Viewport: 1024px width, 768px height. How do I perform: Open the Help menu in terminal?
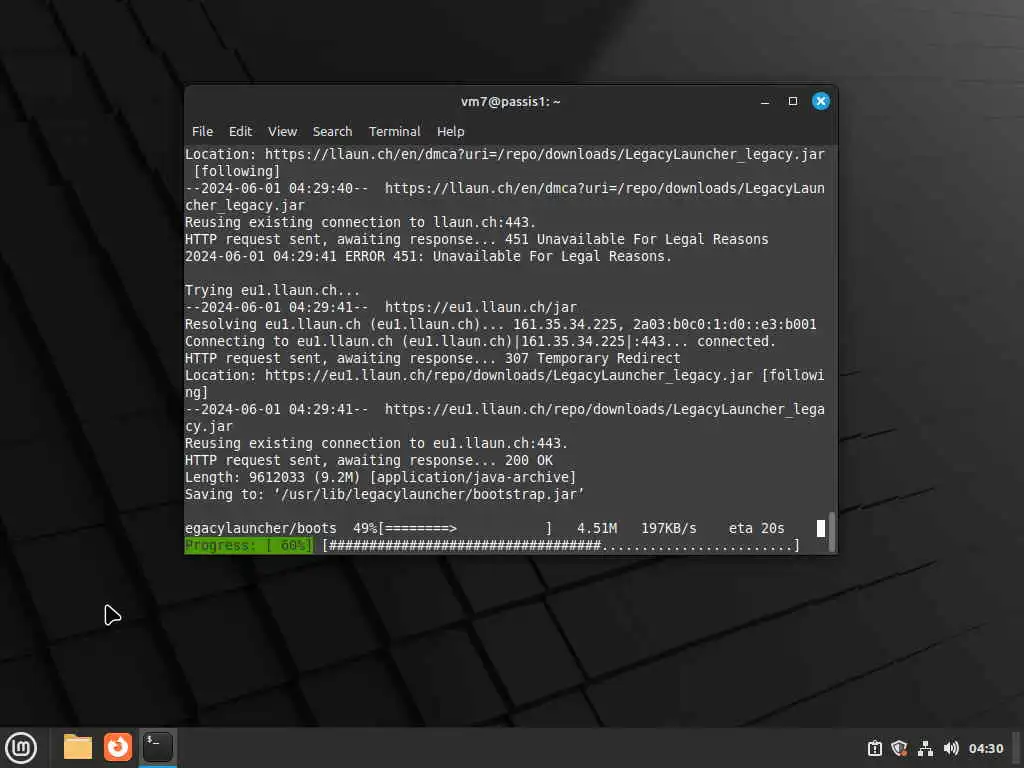pos(451,131)
